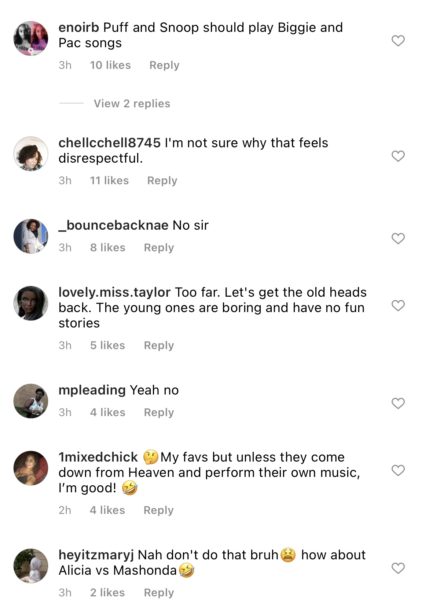The width and height of the screenshot is (429, 600).
Task: Reply to _bouncebacknae's comment
Action: tap(159, 248)
